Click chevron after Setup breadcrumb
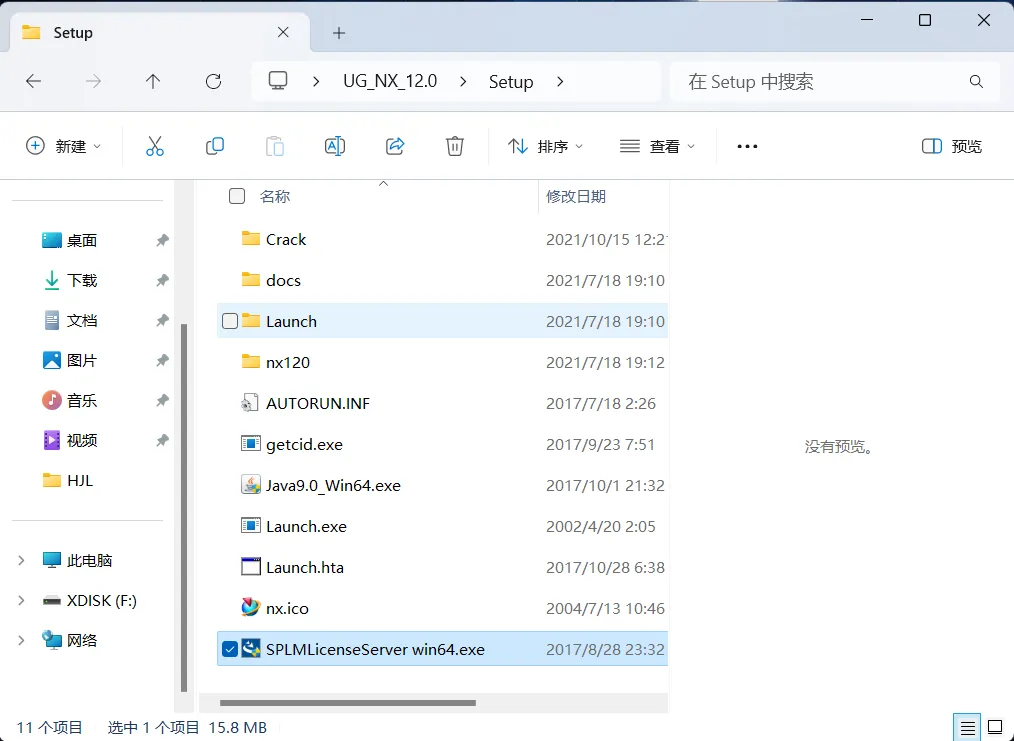The height and width of the screenshot is (741, 1014). pyautogui.click(x=560, y=81)
